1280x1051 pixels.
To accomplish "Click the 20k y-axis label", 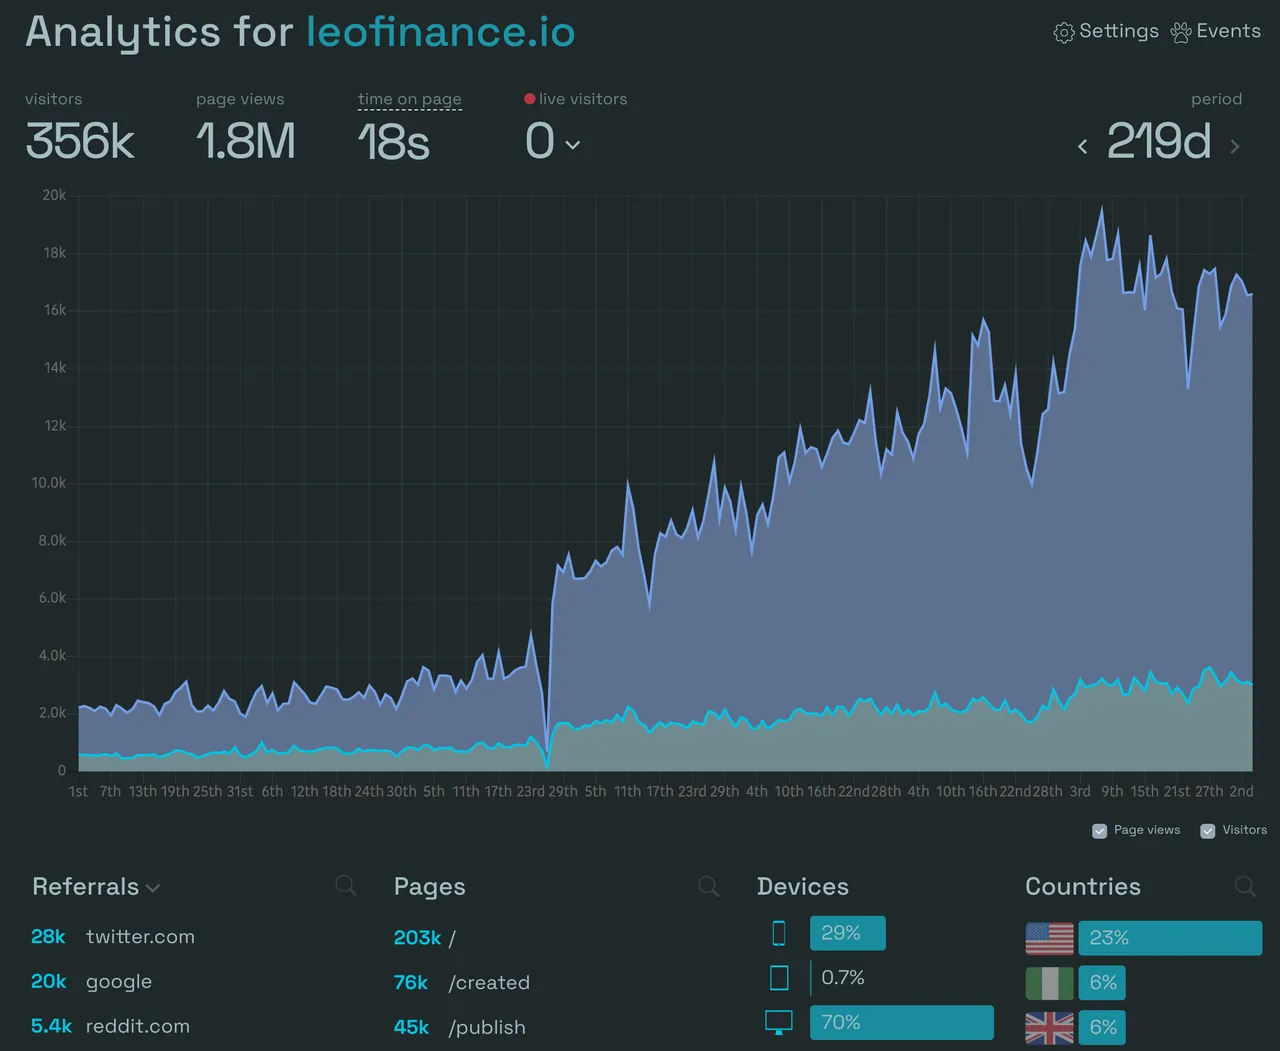I will click(54, 195).
